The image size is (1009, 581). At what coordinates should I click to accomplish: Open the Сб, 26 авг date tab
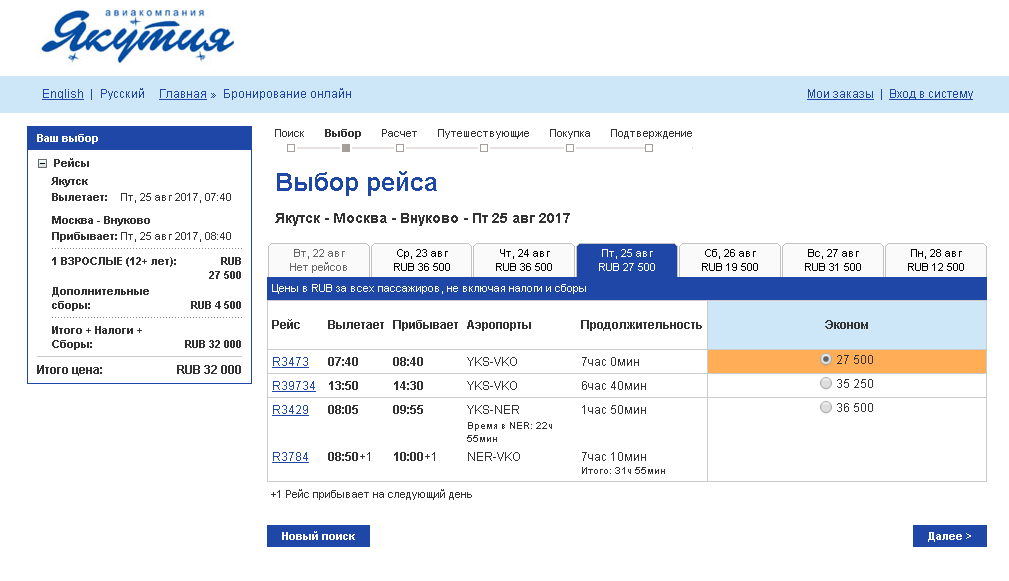(730, 260)
